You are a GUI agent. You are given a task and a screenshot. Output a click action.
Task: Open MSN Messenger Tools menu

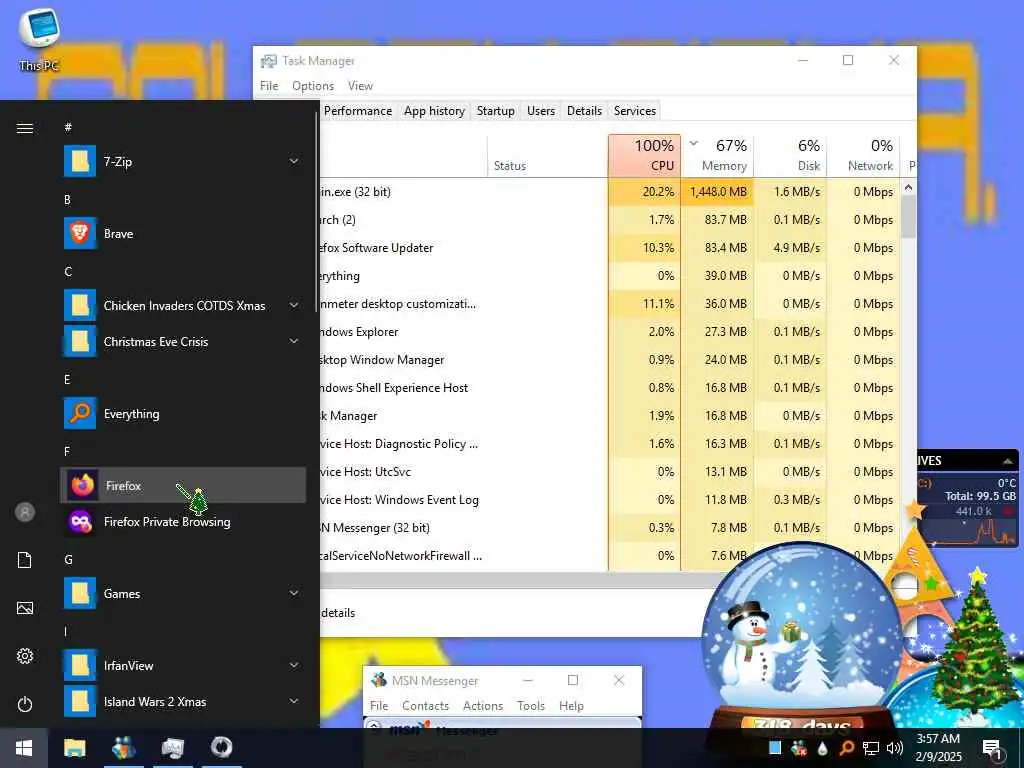point(531,706)
